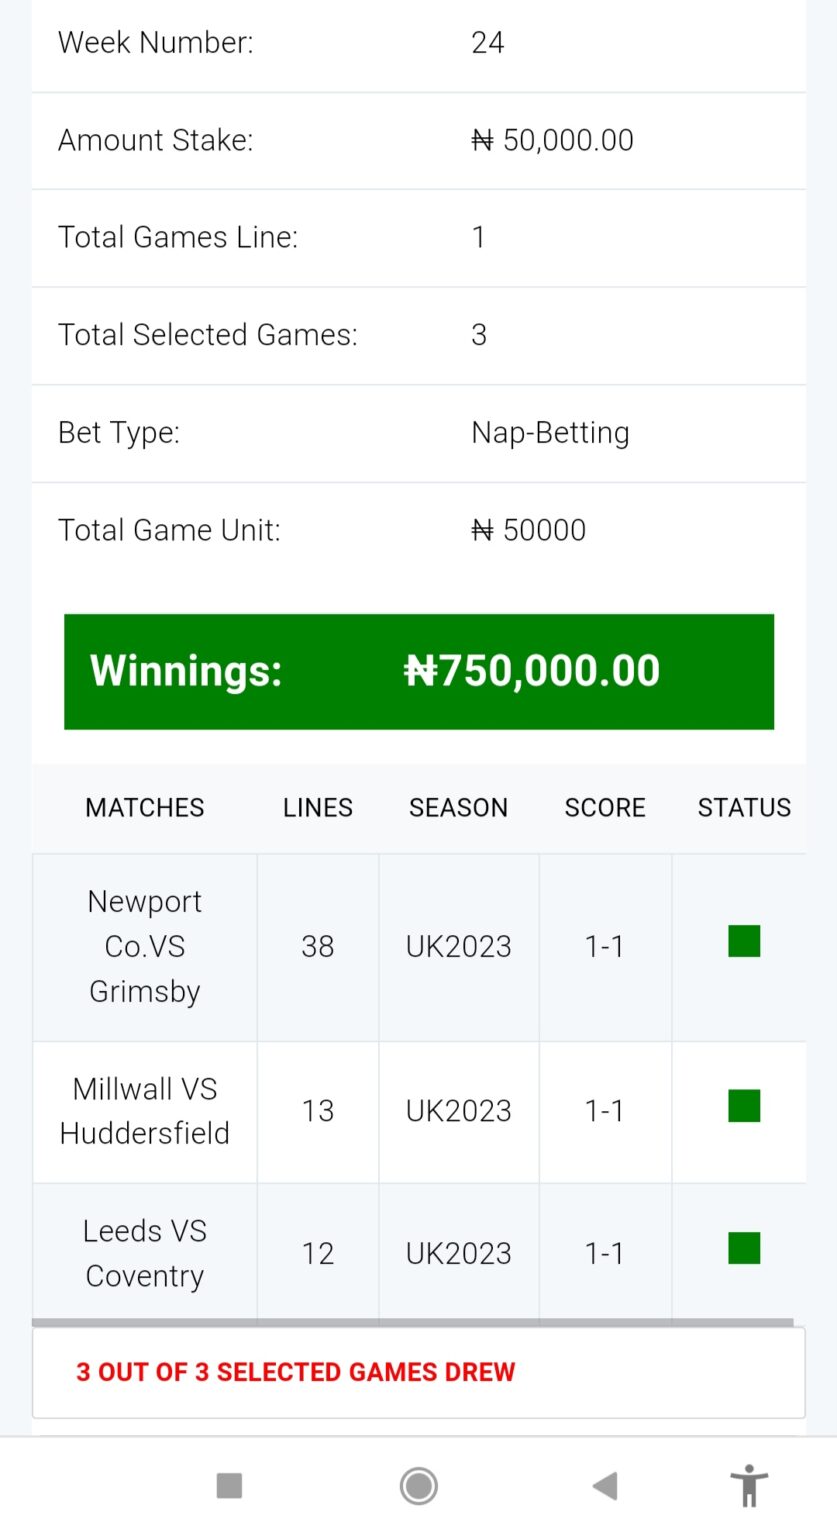
Task: Tap the Nap-Betting bet type value
Action: click(550, 433)
